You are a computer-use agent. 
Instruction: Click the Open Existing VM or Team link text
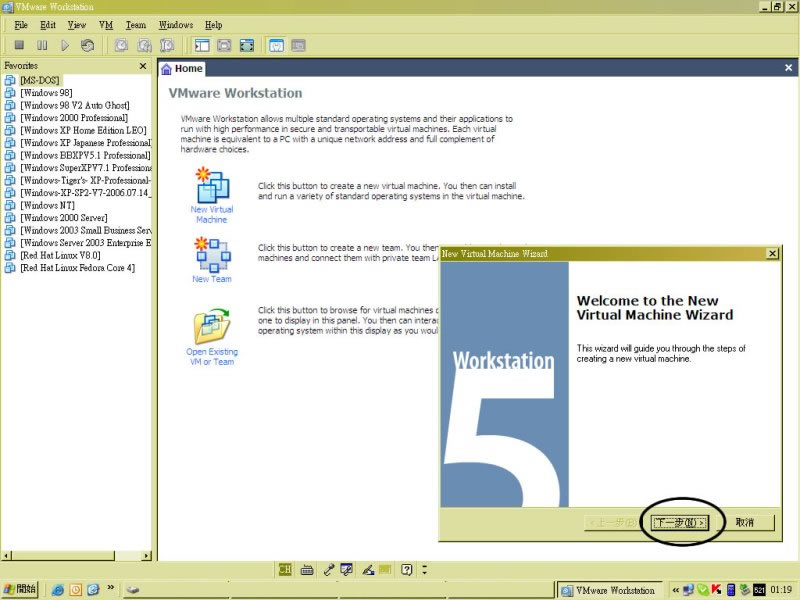click(x=212, y=357)
